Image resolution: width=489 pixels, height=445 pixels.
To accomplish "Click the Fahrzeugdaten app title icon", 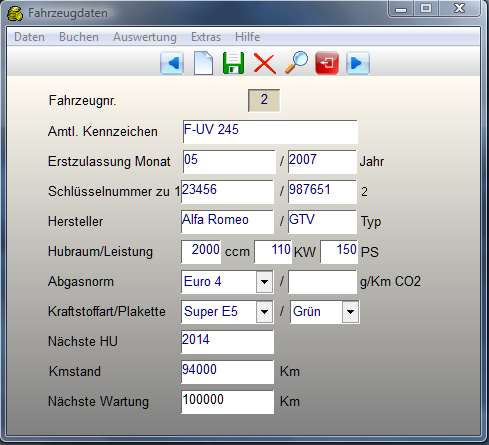I will coord(15,13).
